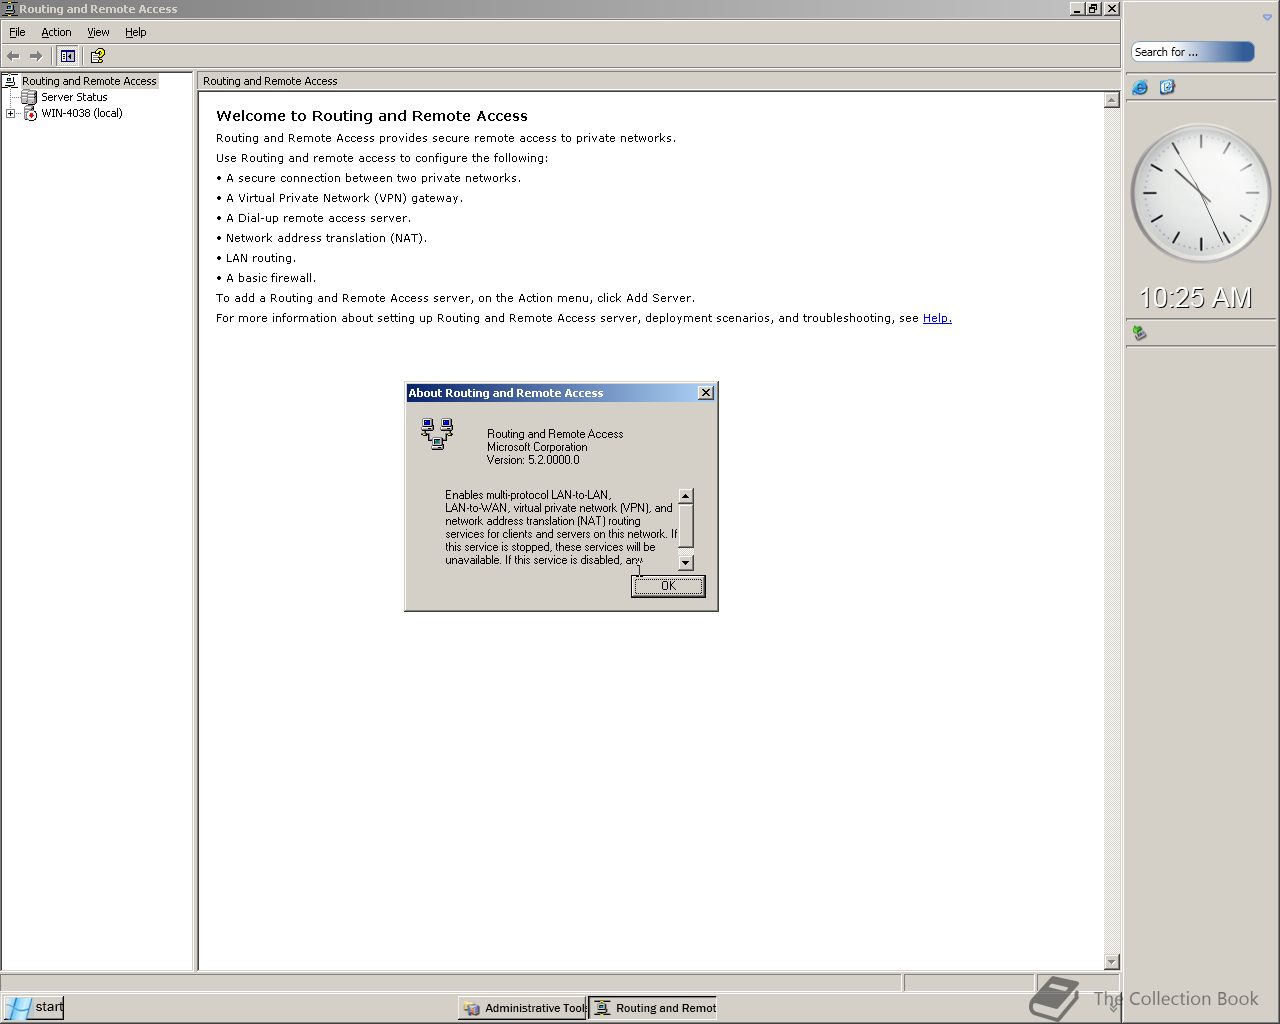Screen dimensions: 1280x1024
Task: Click the Help toolbar icon with question mark
Action: 97,56
